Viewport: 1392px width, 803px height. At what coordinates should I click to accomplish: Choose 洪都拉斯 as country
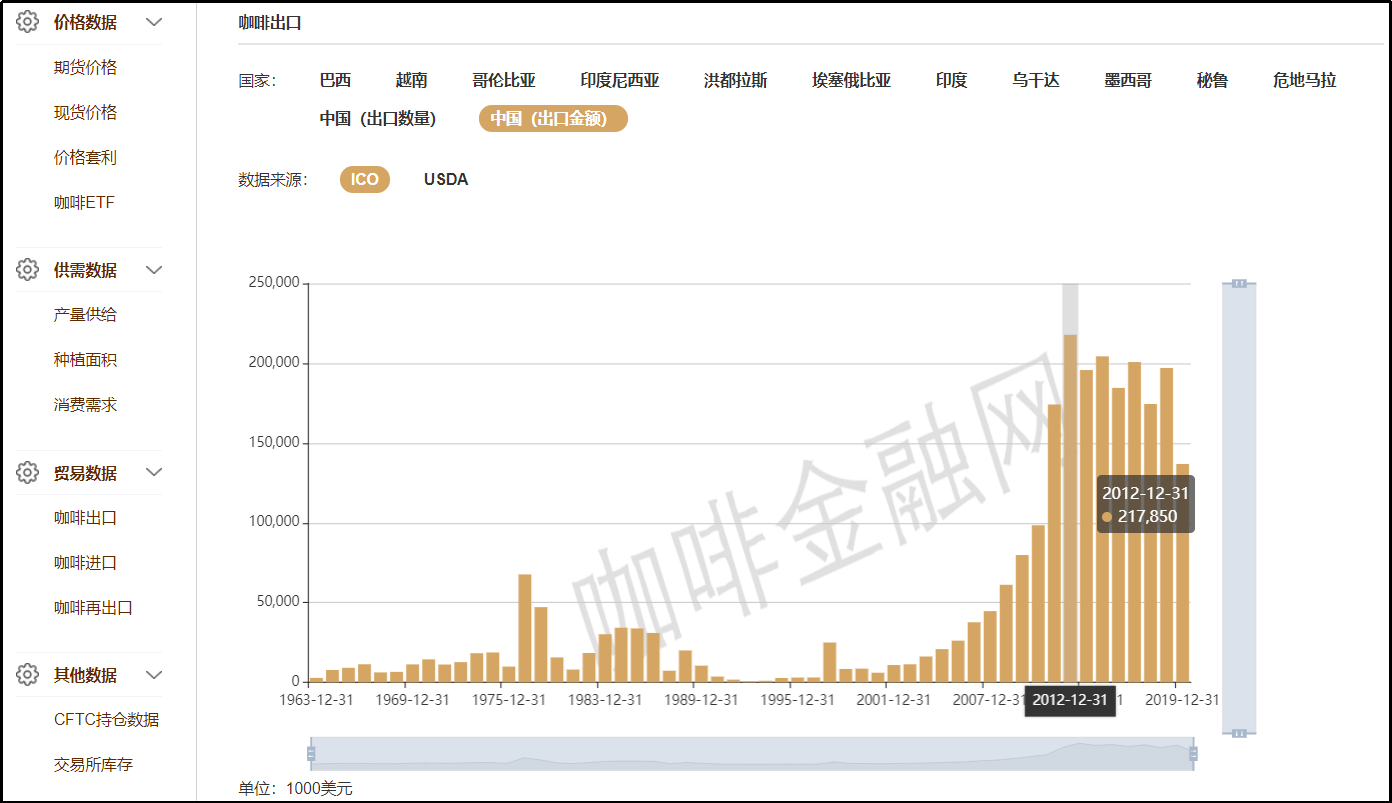(x=736, y=80)
